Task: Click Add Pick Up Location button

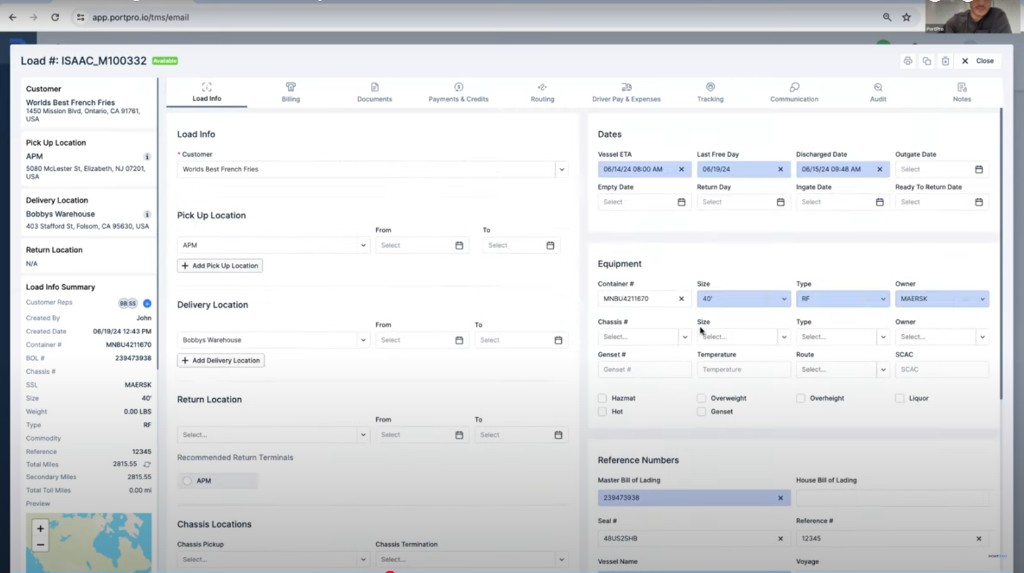Action: click(x=219, y=266)
